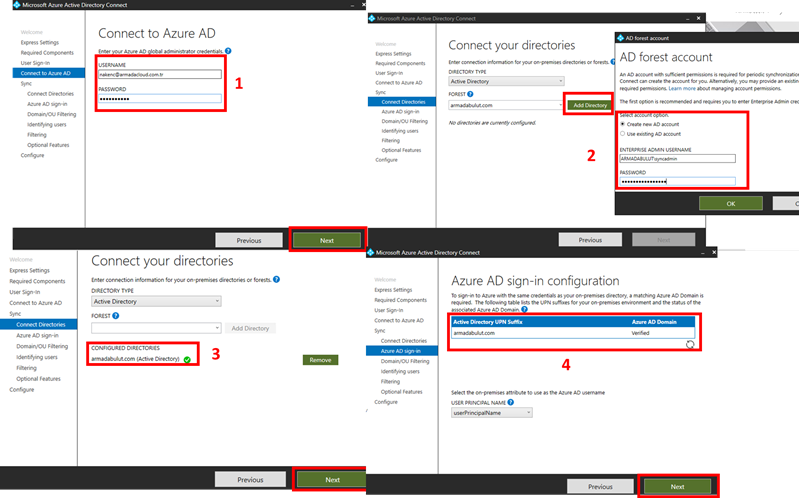Select Optional Features step on Connect to Azure AD window
799x498 pixels.
48,145
